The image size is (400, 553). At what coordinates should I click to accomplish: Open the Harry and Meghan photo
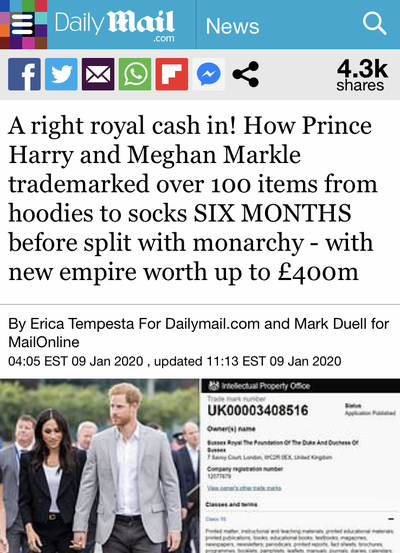[x=100, y=466]
